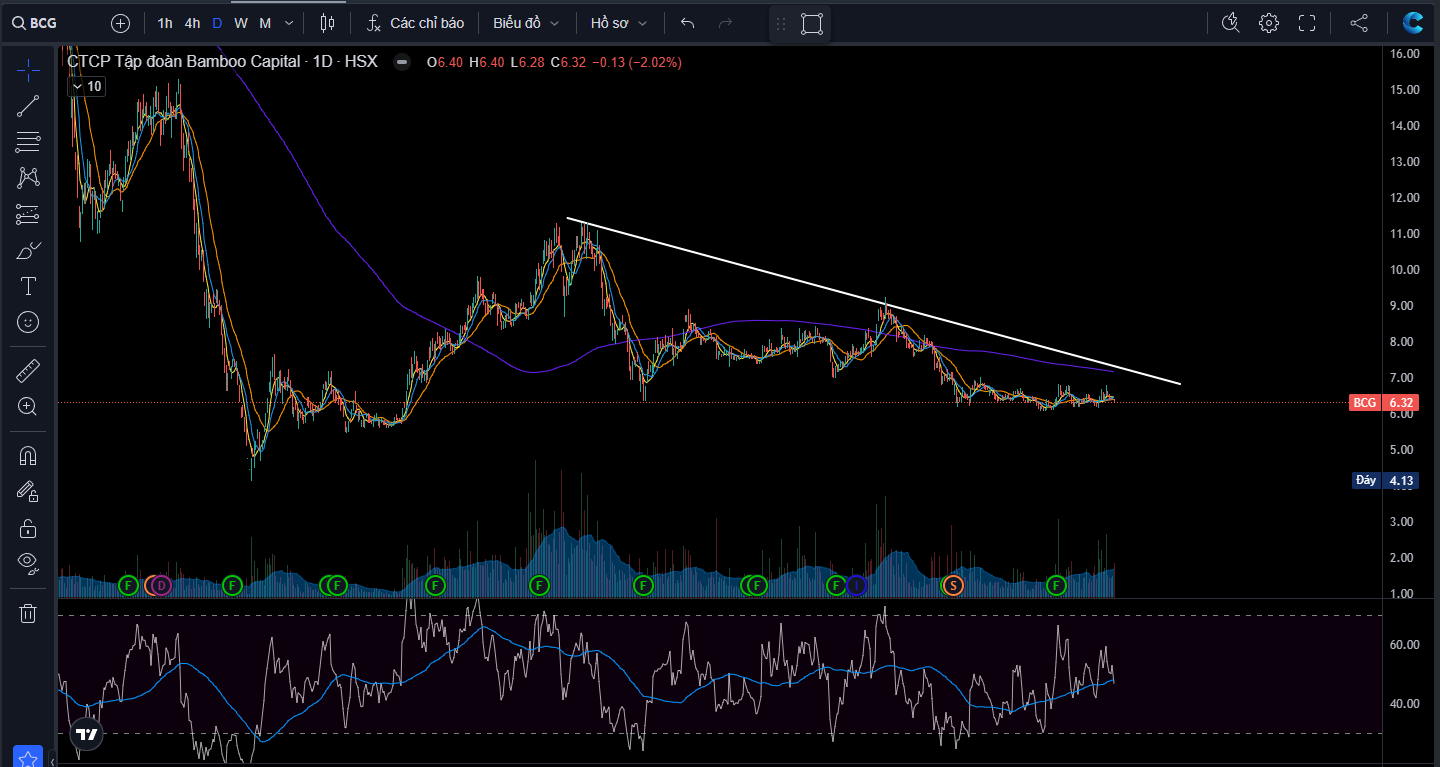Pick the ruler measure tool
The image size is (1440, 767).
(28, 372)
